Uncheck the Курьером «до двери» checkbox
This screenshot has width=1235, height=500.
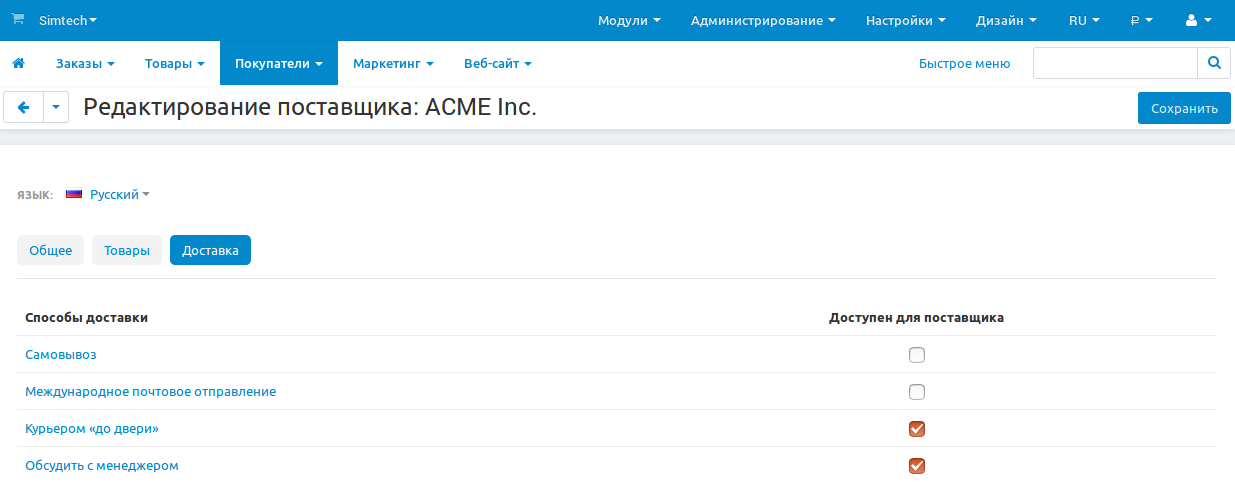tap(917, 429)
